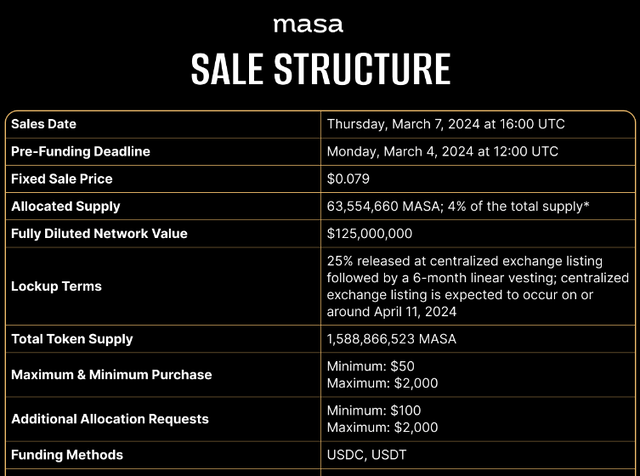Click the $0.079 price value
The image size is (640, 476).
click(349, 179)
